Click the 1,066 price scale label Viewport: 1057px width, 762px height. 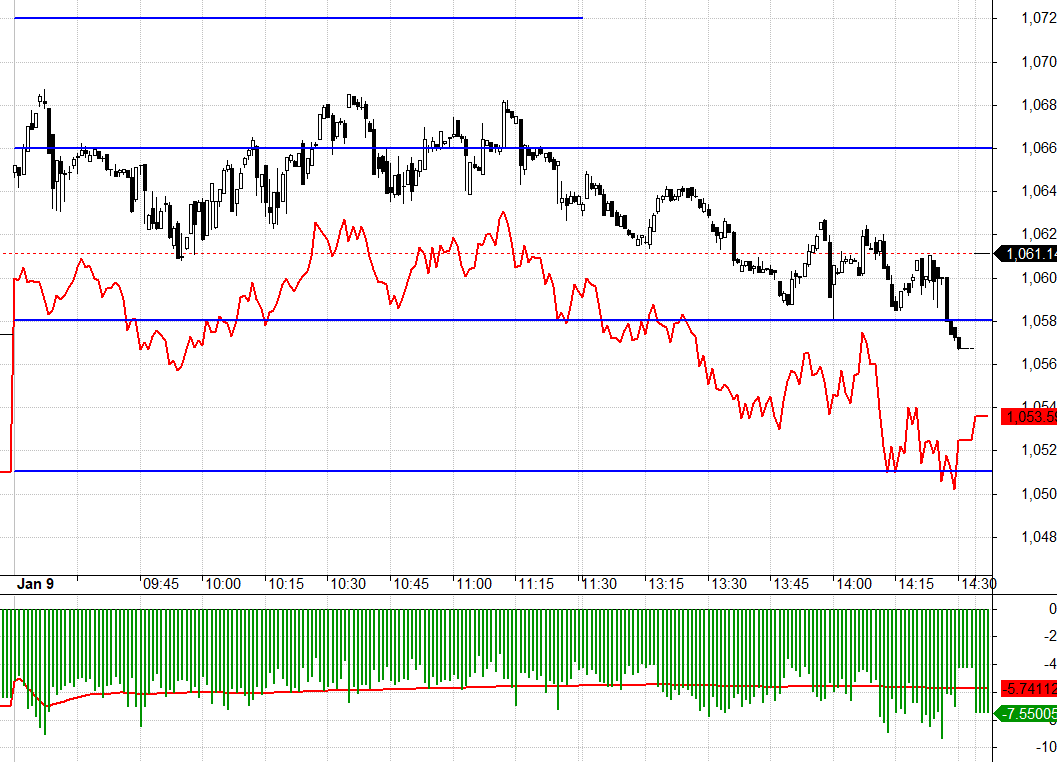1039,148
